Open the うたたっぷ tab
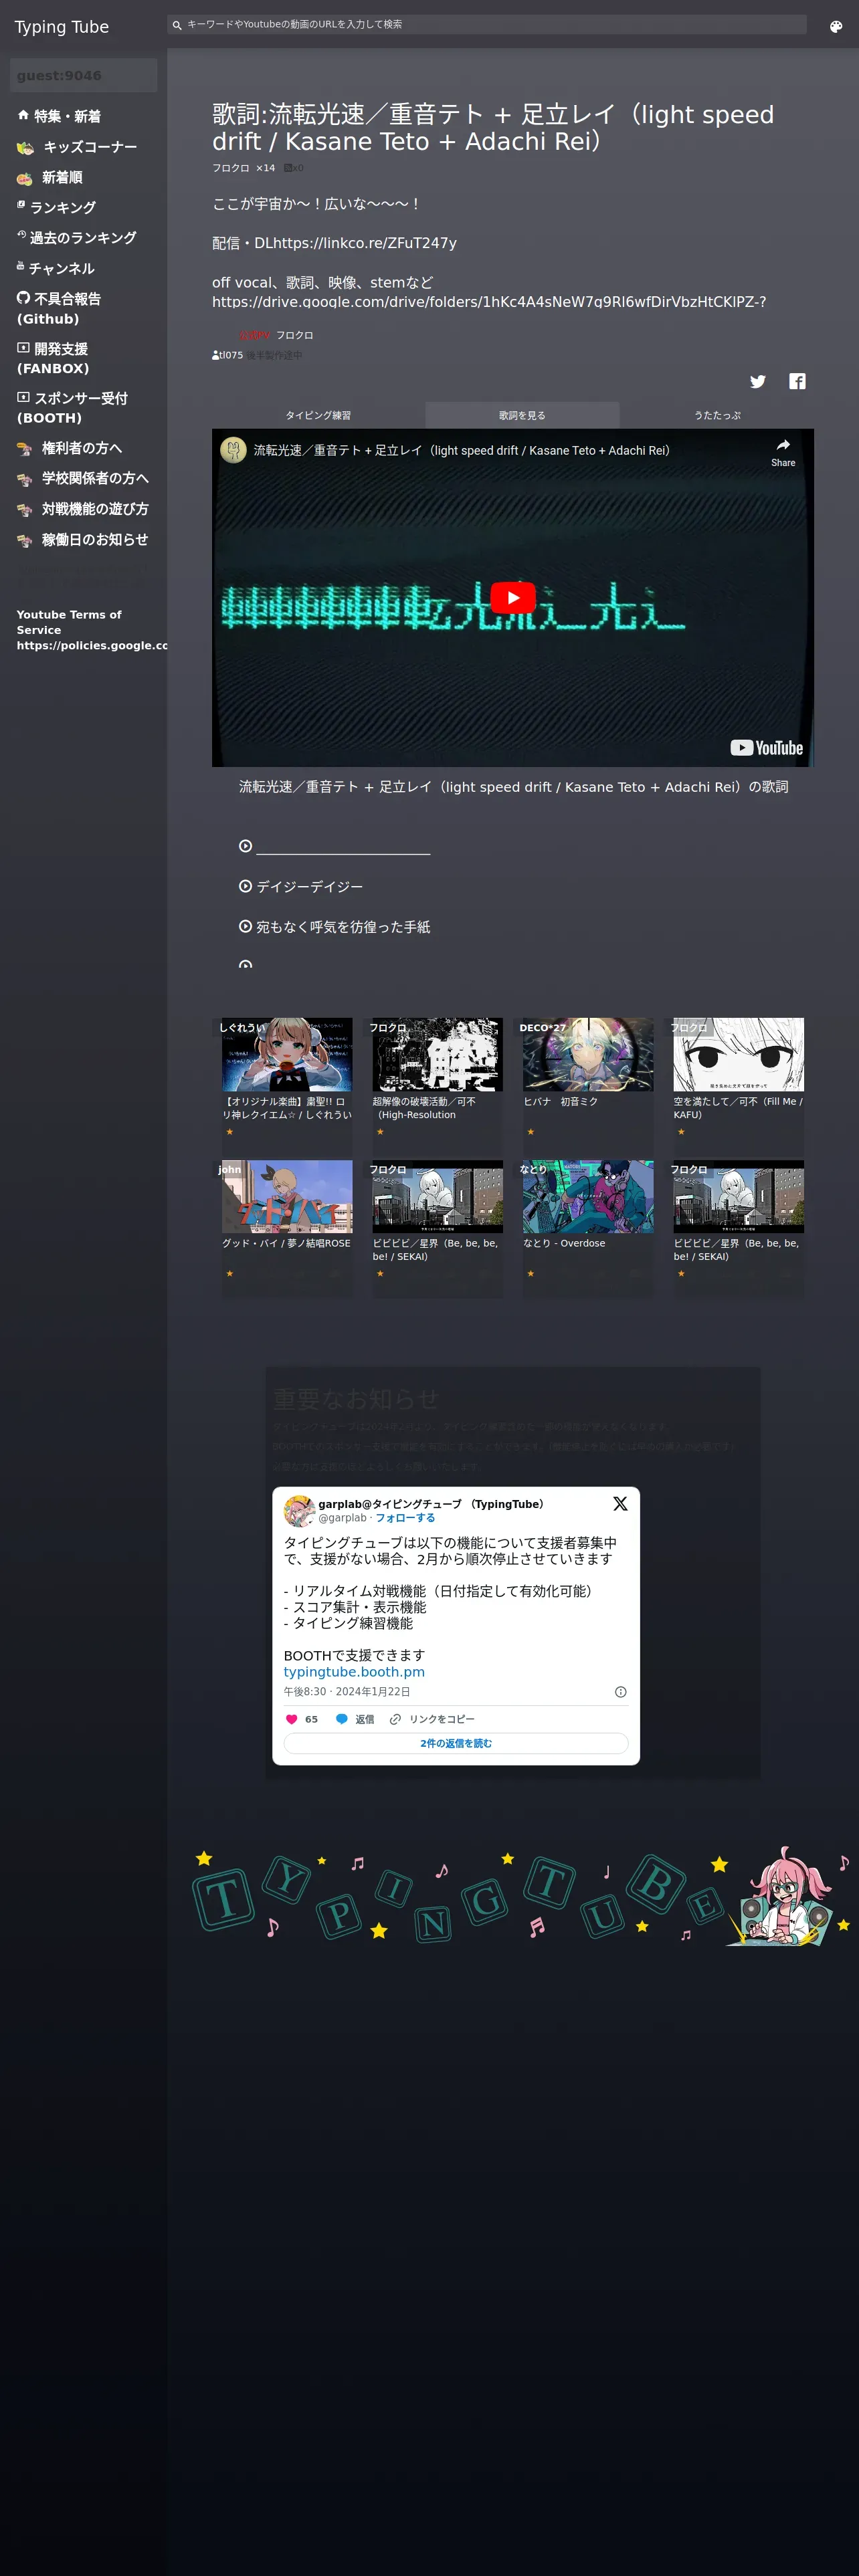The image size is (859, 2576). 717,416
